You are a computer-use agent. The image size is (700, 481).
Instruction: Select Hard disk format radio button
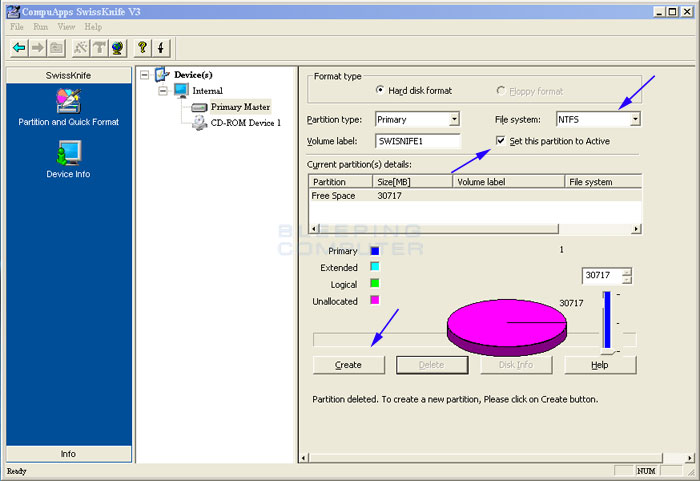(x=380, y=90)
